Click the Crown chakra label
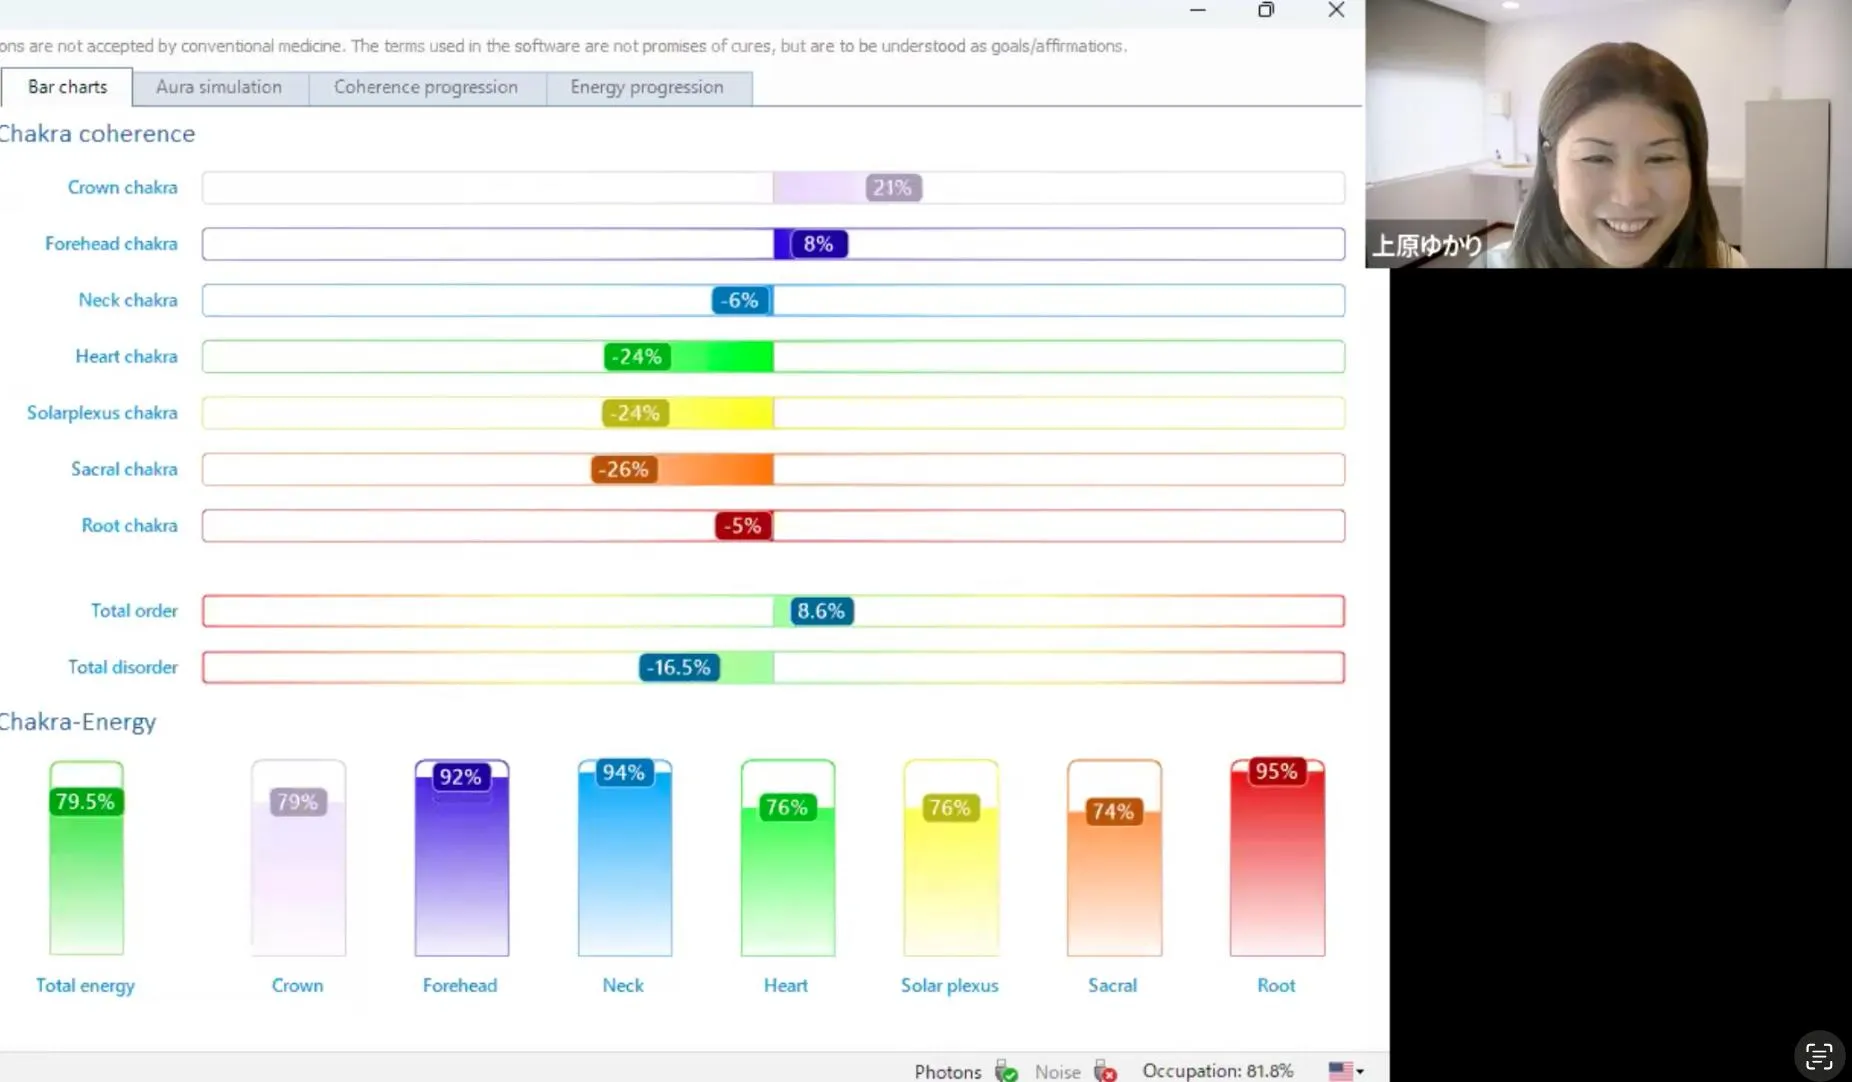Screen dimensions: 1852x1082 pos(122,187)
